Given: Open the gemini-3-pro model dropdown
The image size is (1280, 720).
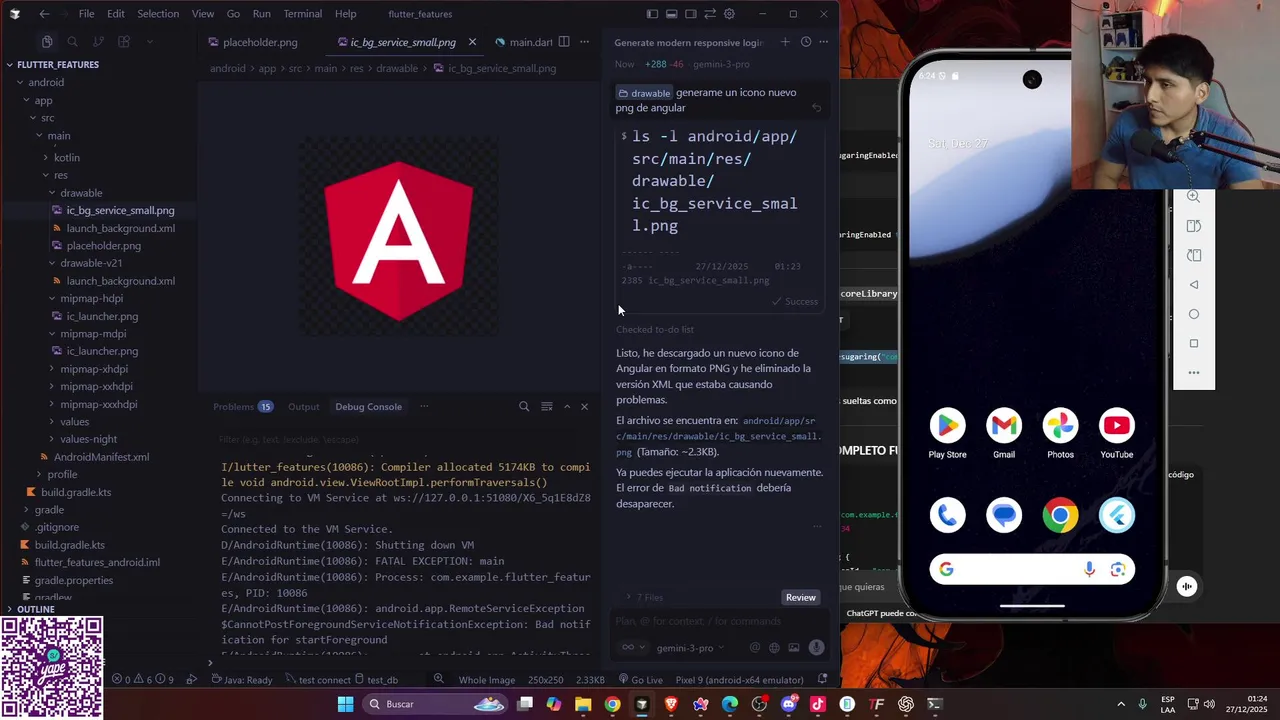Looking at the screenshot, I should tap(690, 648).
